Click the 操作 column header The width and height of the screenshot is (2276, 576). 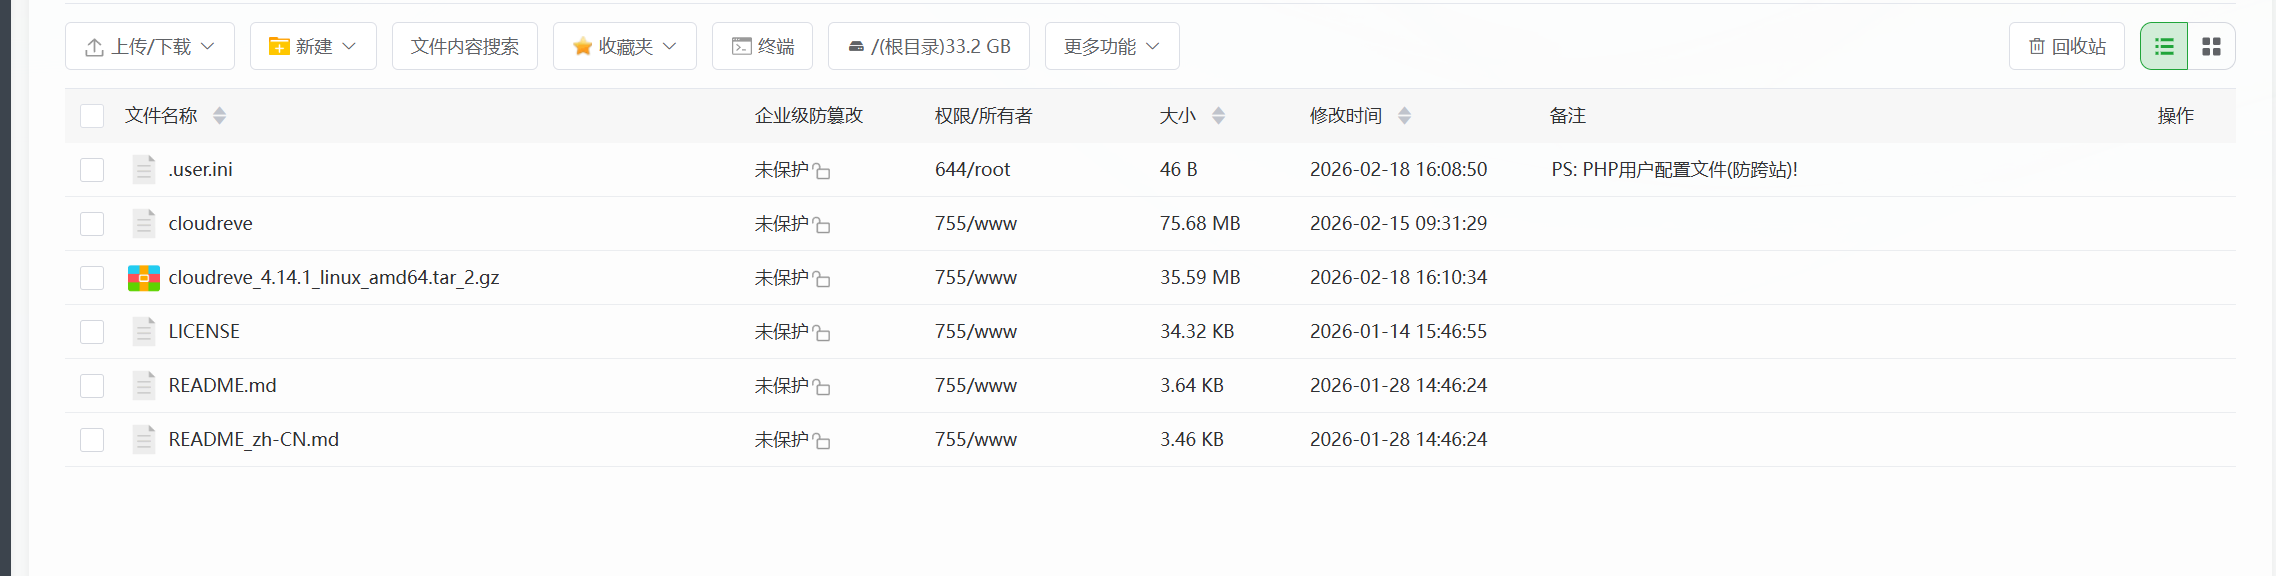[2176, 116]
